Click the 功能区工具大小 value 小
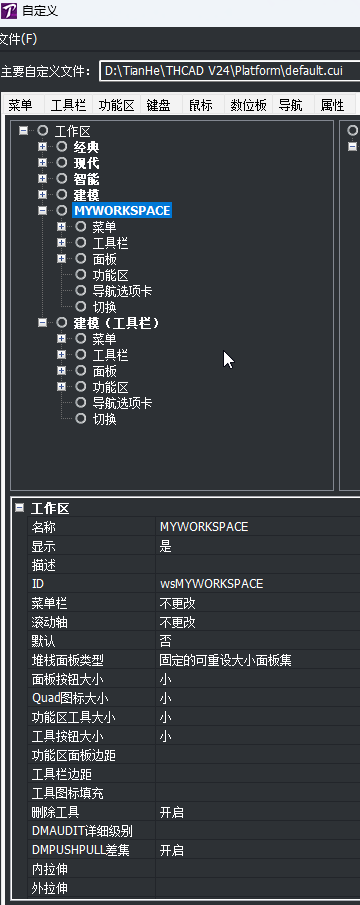This screenshot has width=360, height=905. point(166,717)
